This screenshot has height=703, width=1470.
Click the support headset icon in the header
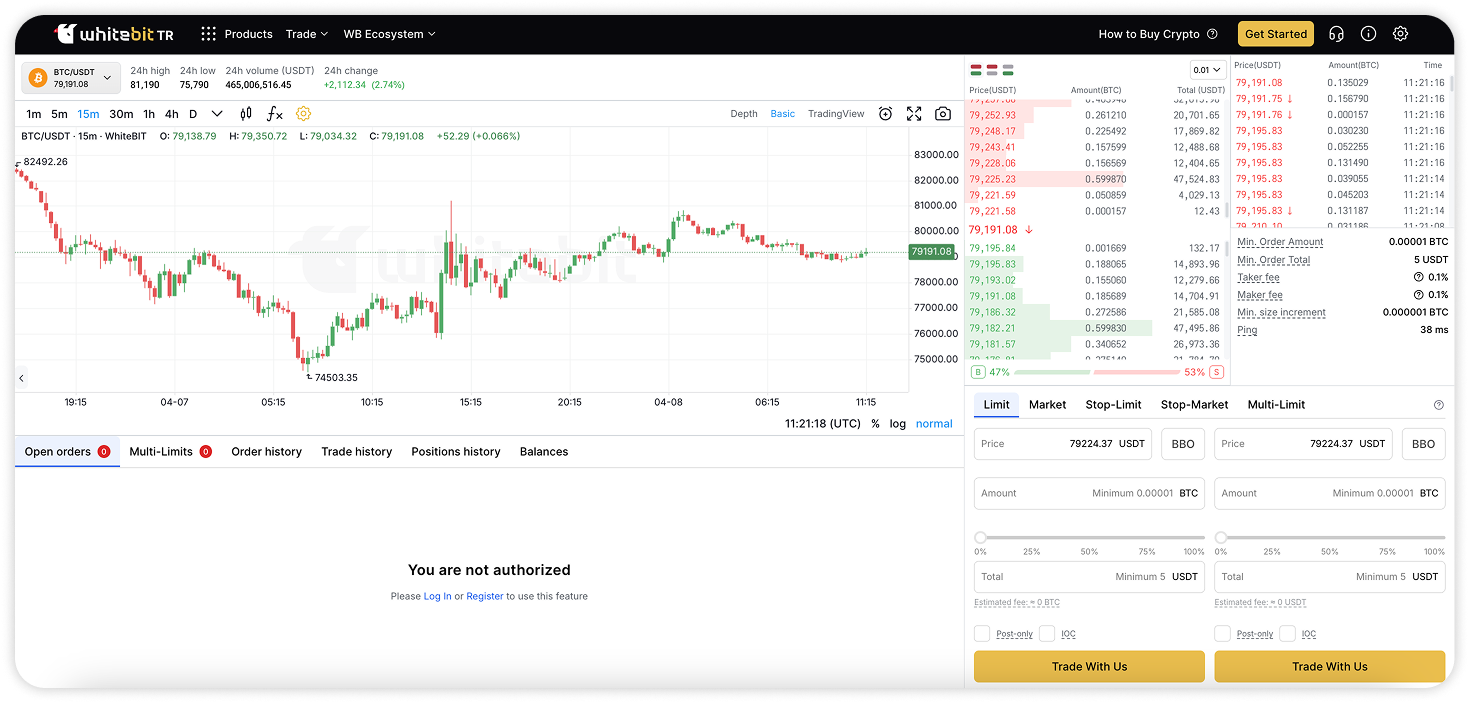click(1336, 33)
